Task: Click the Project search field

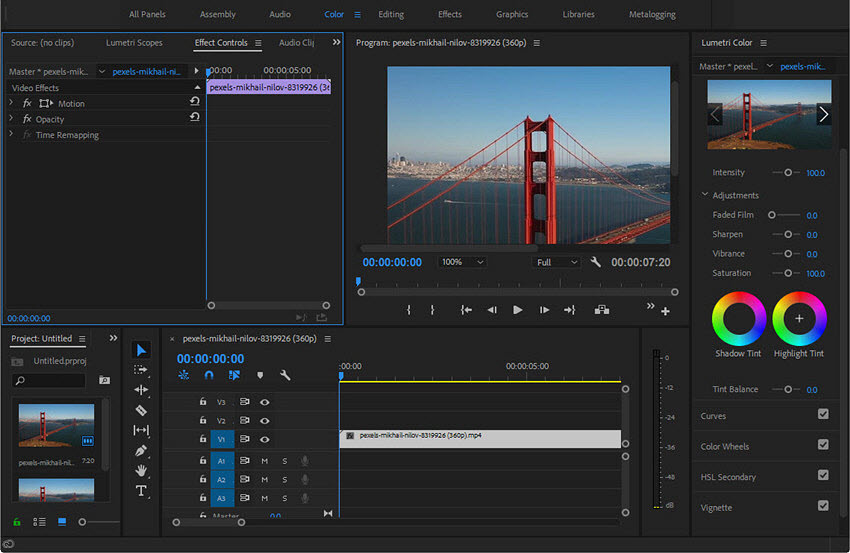Action: [x=49, y=381]
